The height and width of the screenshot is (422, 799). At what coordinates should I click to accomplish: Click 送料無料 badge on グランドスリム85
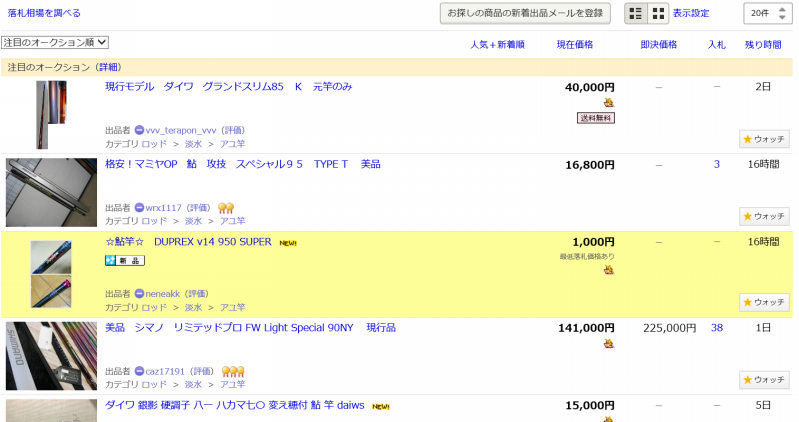click(x=596, y=118)
